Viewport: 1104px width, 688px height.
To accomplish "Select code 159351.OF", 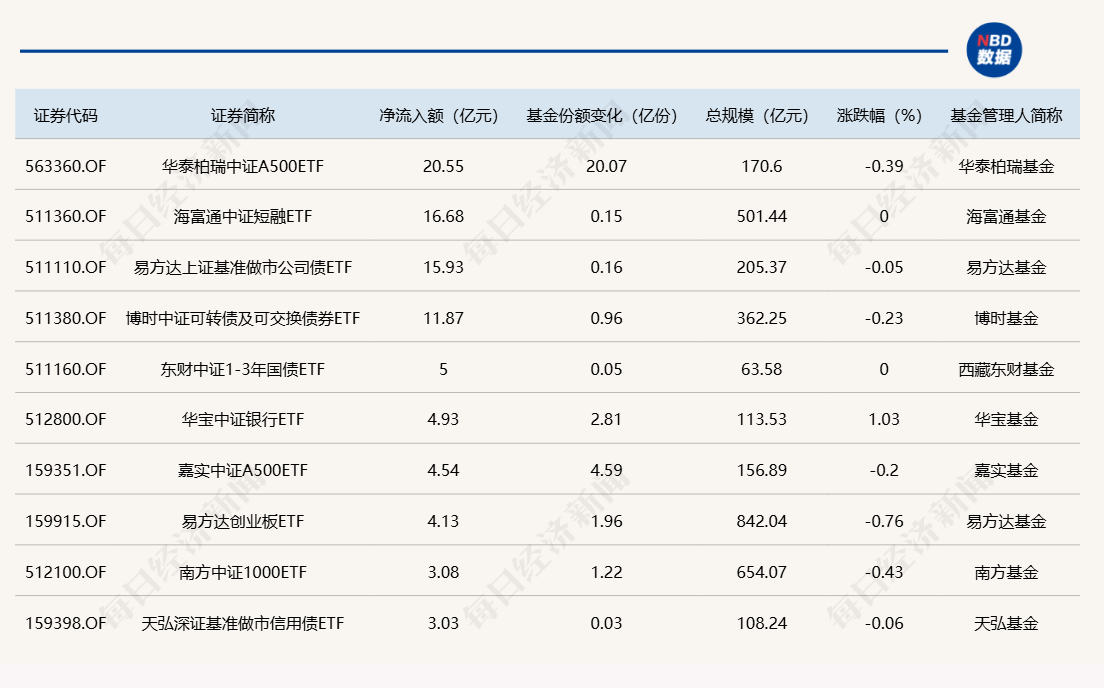I will (x=65, y=470).
